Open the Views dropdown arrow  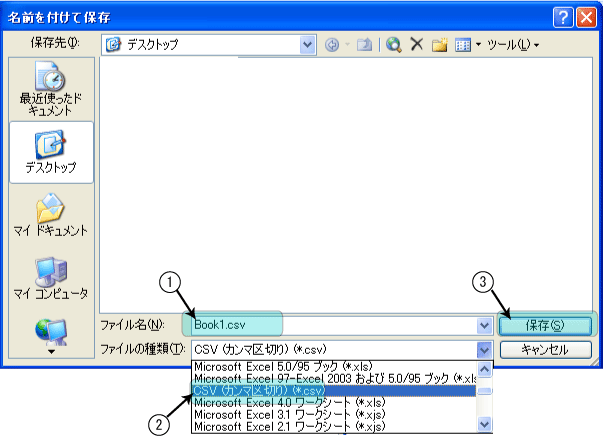tap(478, 45)
